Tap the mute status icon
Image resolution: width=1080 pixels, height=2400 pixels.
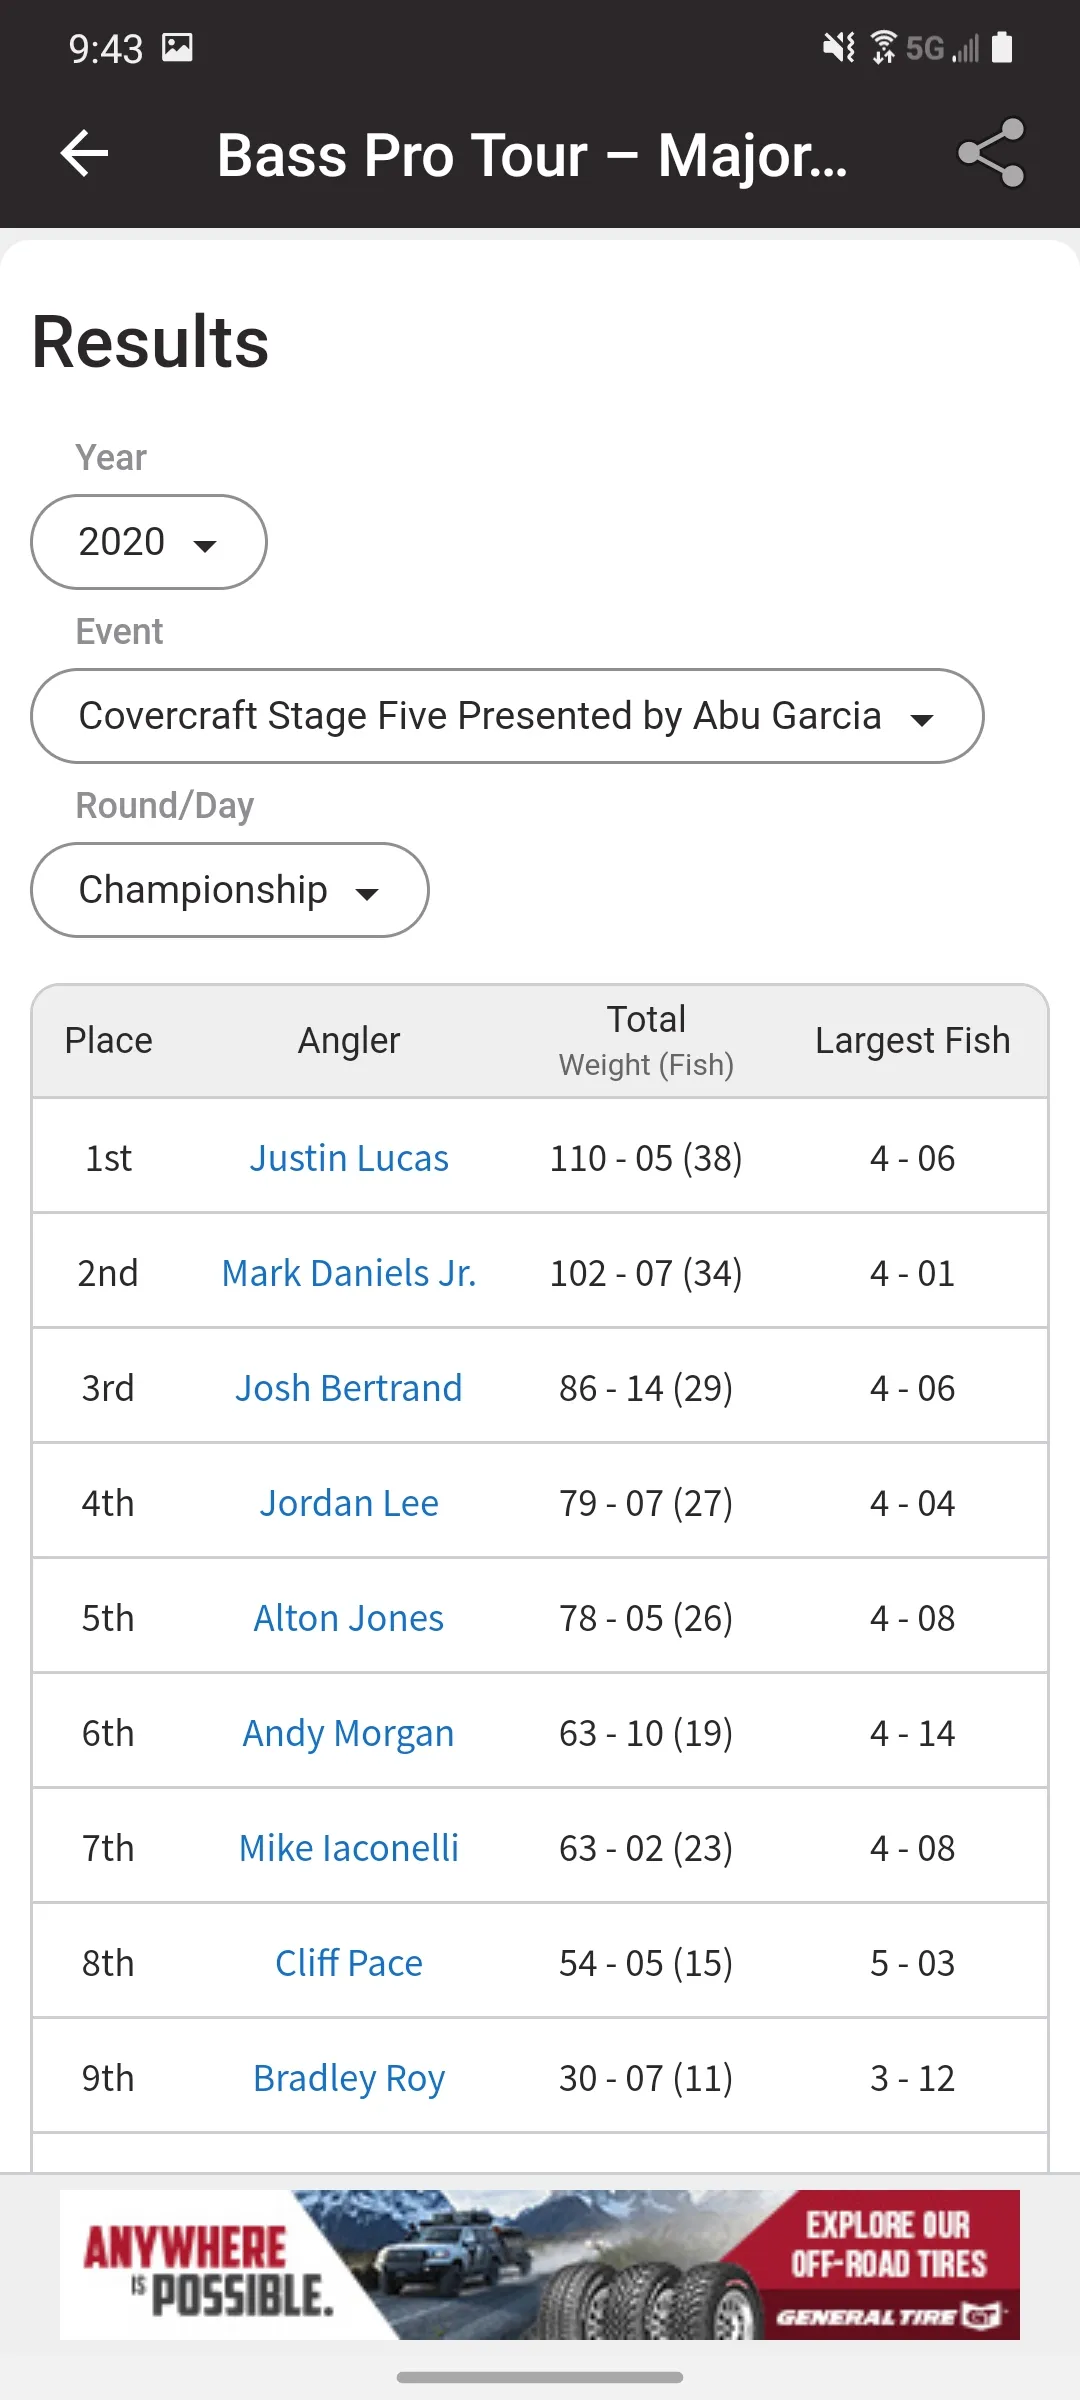click(x=839, y=47)
